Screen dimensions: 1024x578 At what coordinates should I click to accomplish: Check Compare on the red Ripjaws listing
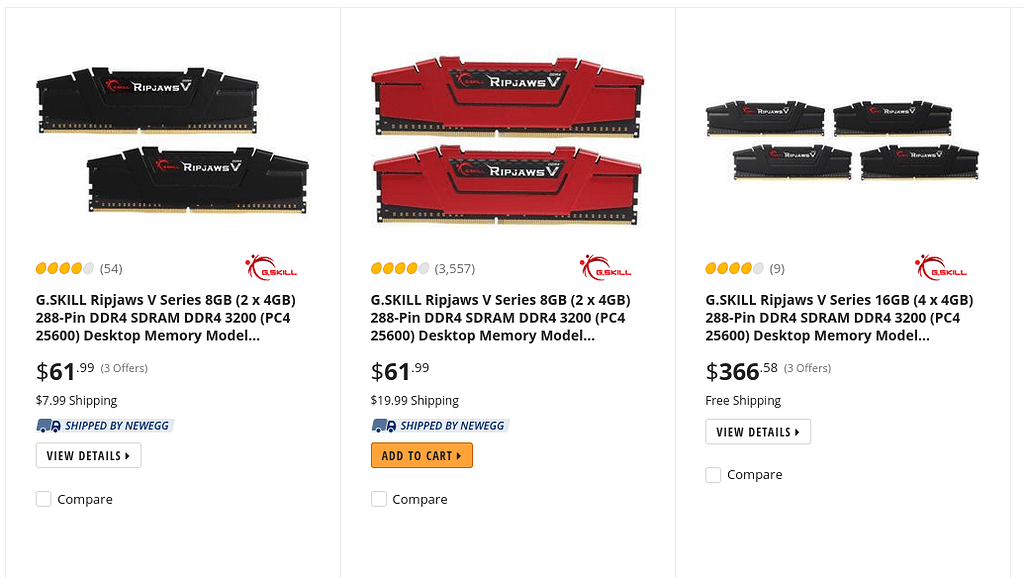tap(379, 498)
